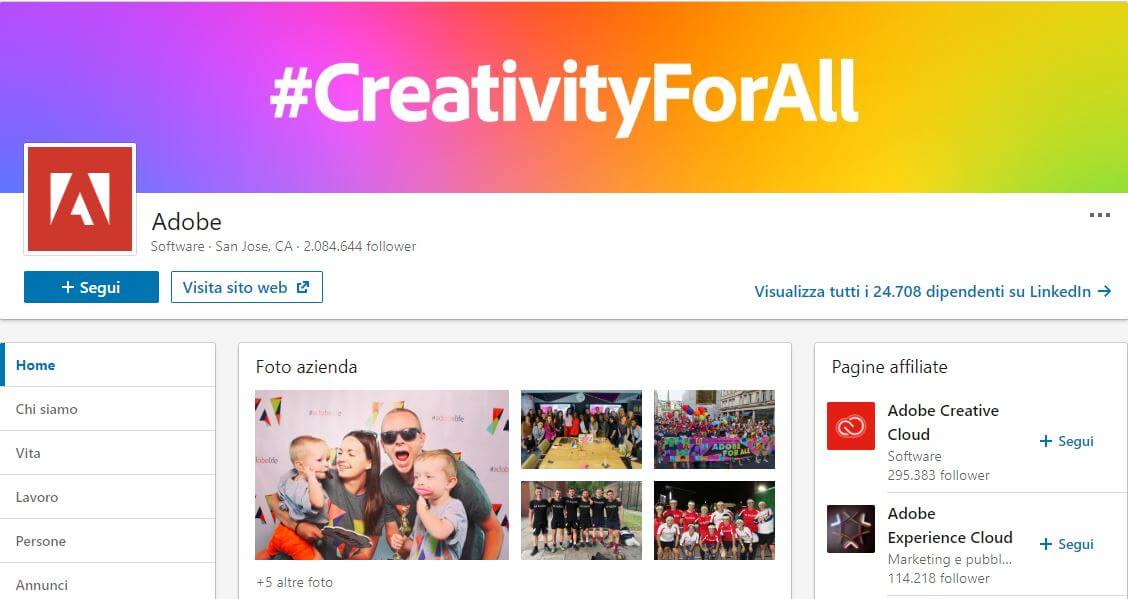The image size is (1128, 599).
Task: Open the three-dots more options menu
Action: click(1099, 215)
